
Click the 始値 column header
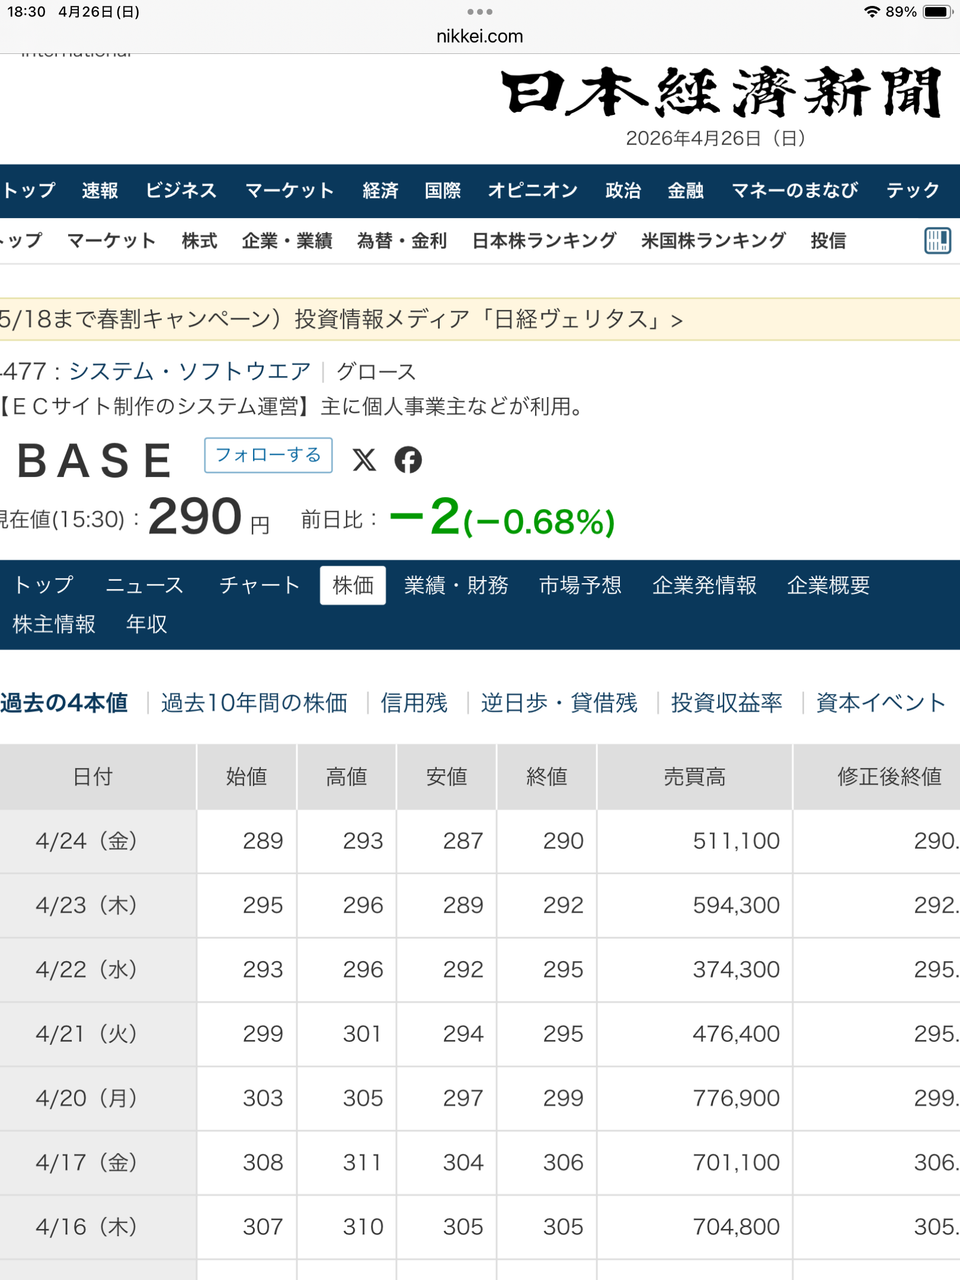(x=247, y=777)
